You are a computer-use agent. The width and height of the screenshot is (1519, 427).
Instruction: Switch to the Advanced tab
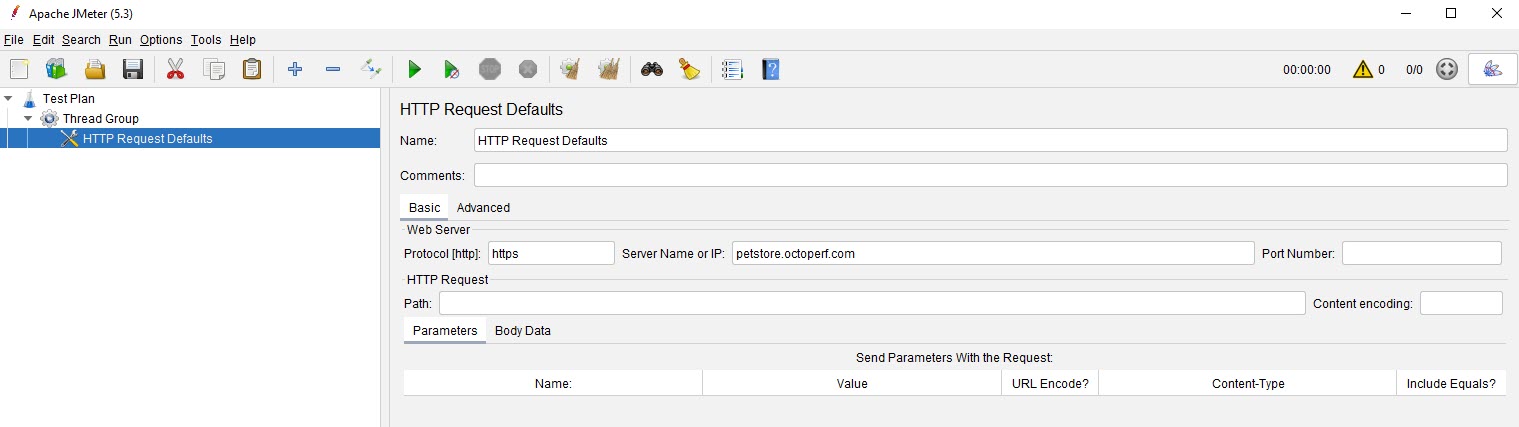pos(483,208)
